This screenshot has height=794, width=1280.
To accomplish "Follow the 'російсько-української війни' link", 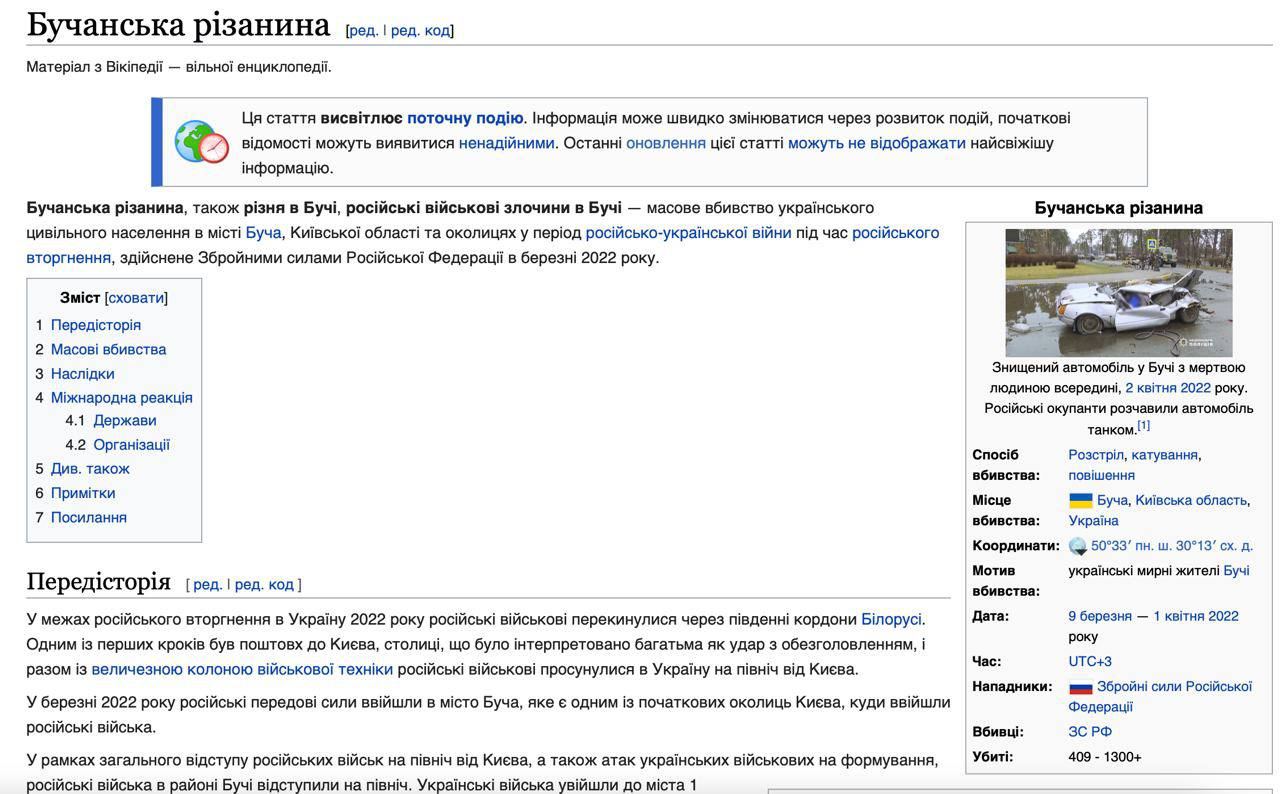I will pos(688,232).
